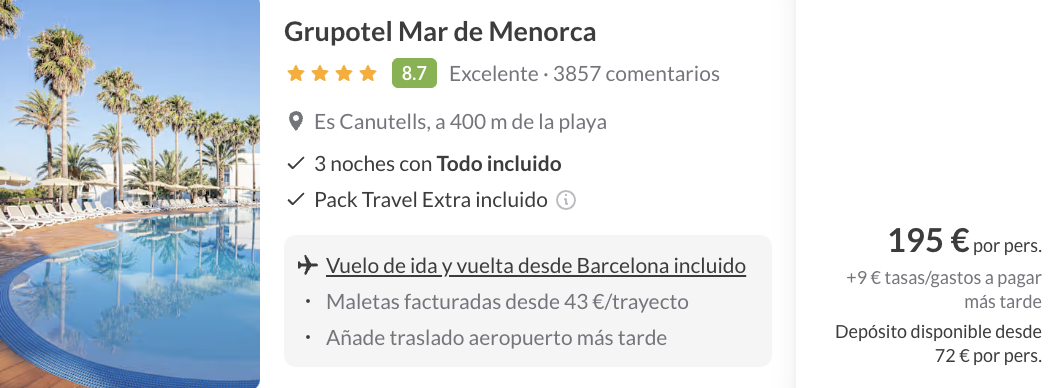Click the green 8.7 rating badge
1062x388 pixels.
pyautogui.click(x=414, y=73)
